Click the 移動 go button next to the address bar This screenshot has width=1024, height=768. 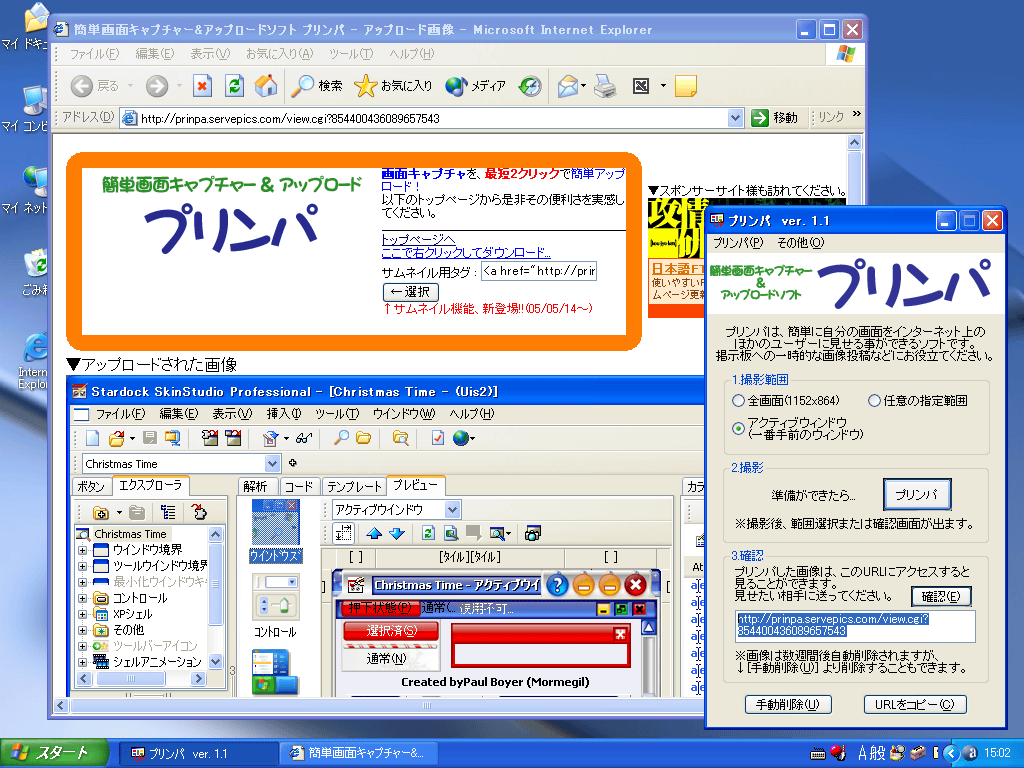775,118
